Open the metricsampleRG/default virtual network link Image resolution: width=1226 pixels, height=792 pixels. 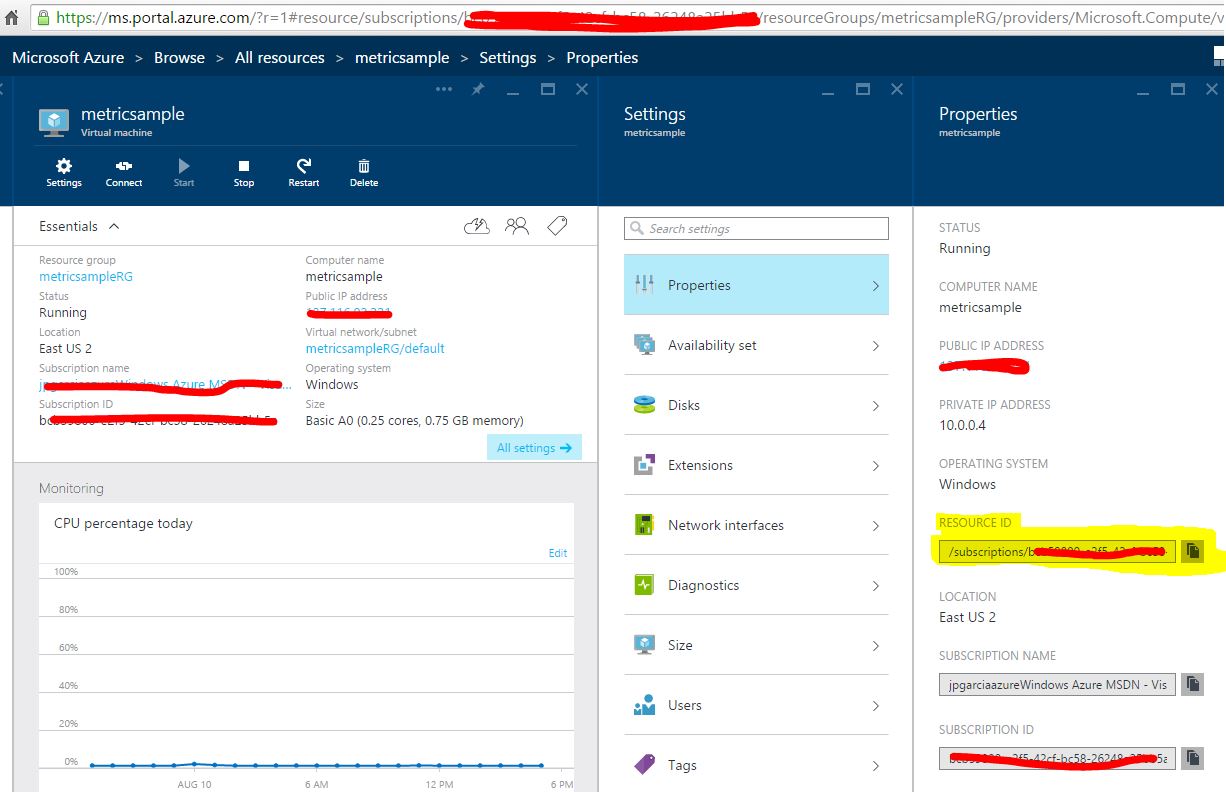coord(375,348)
